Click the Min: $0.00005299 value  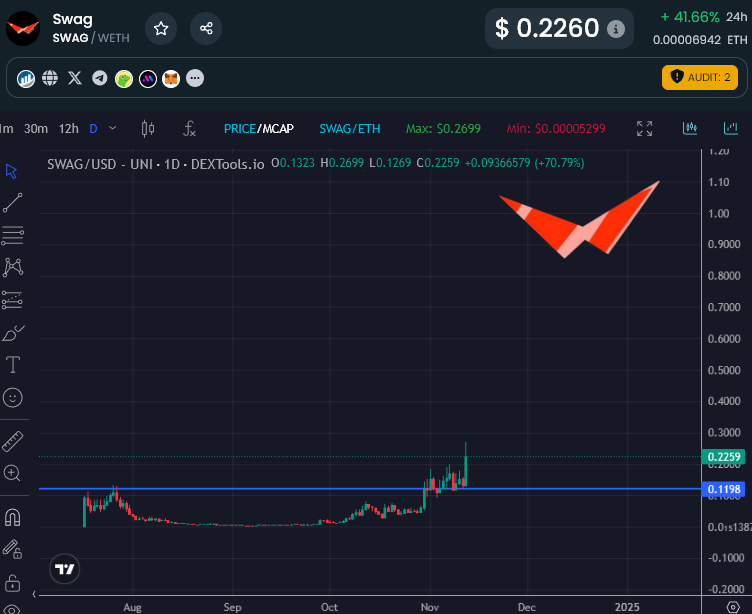(556, 129)
